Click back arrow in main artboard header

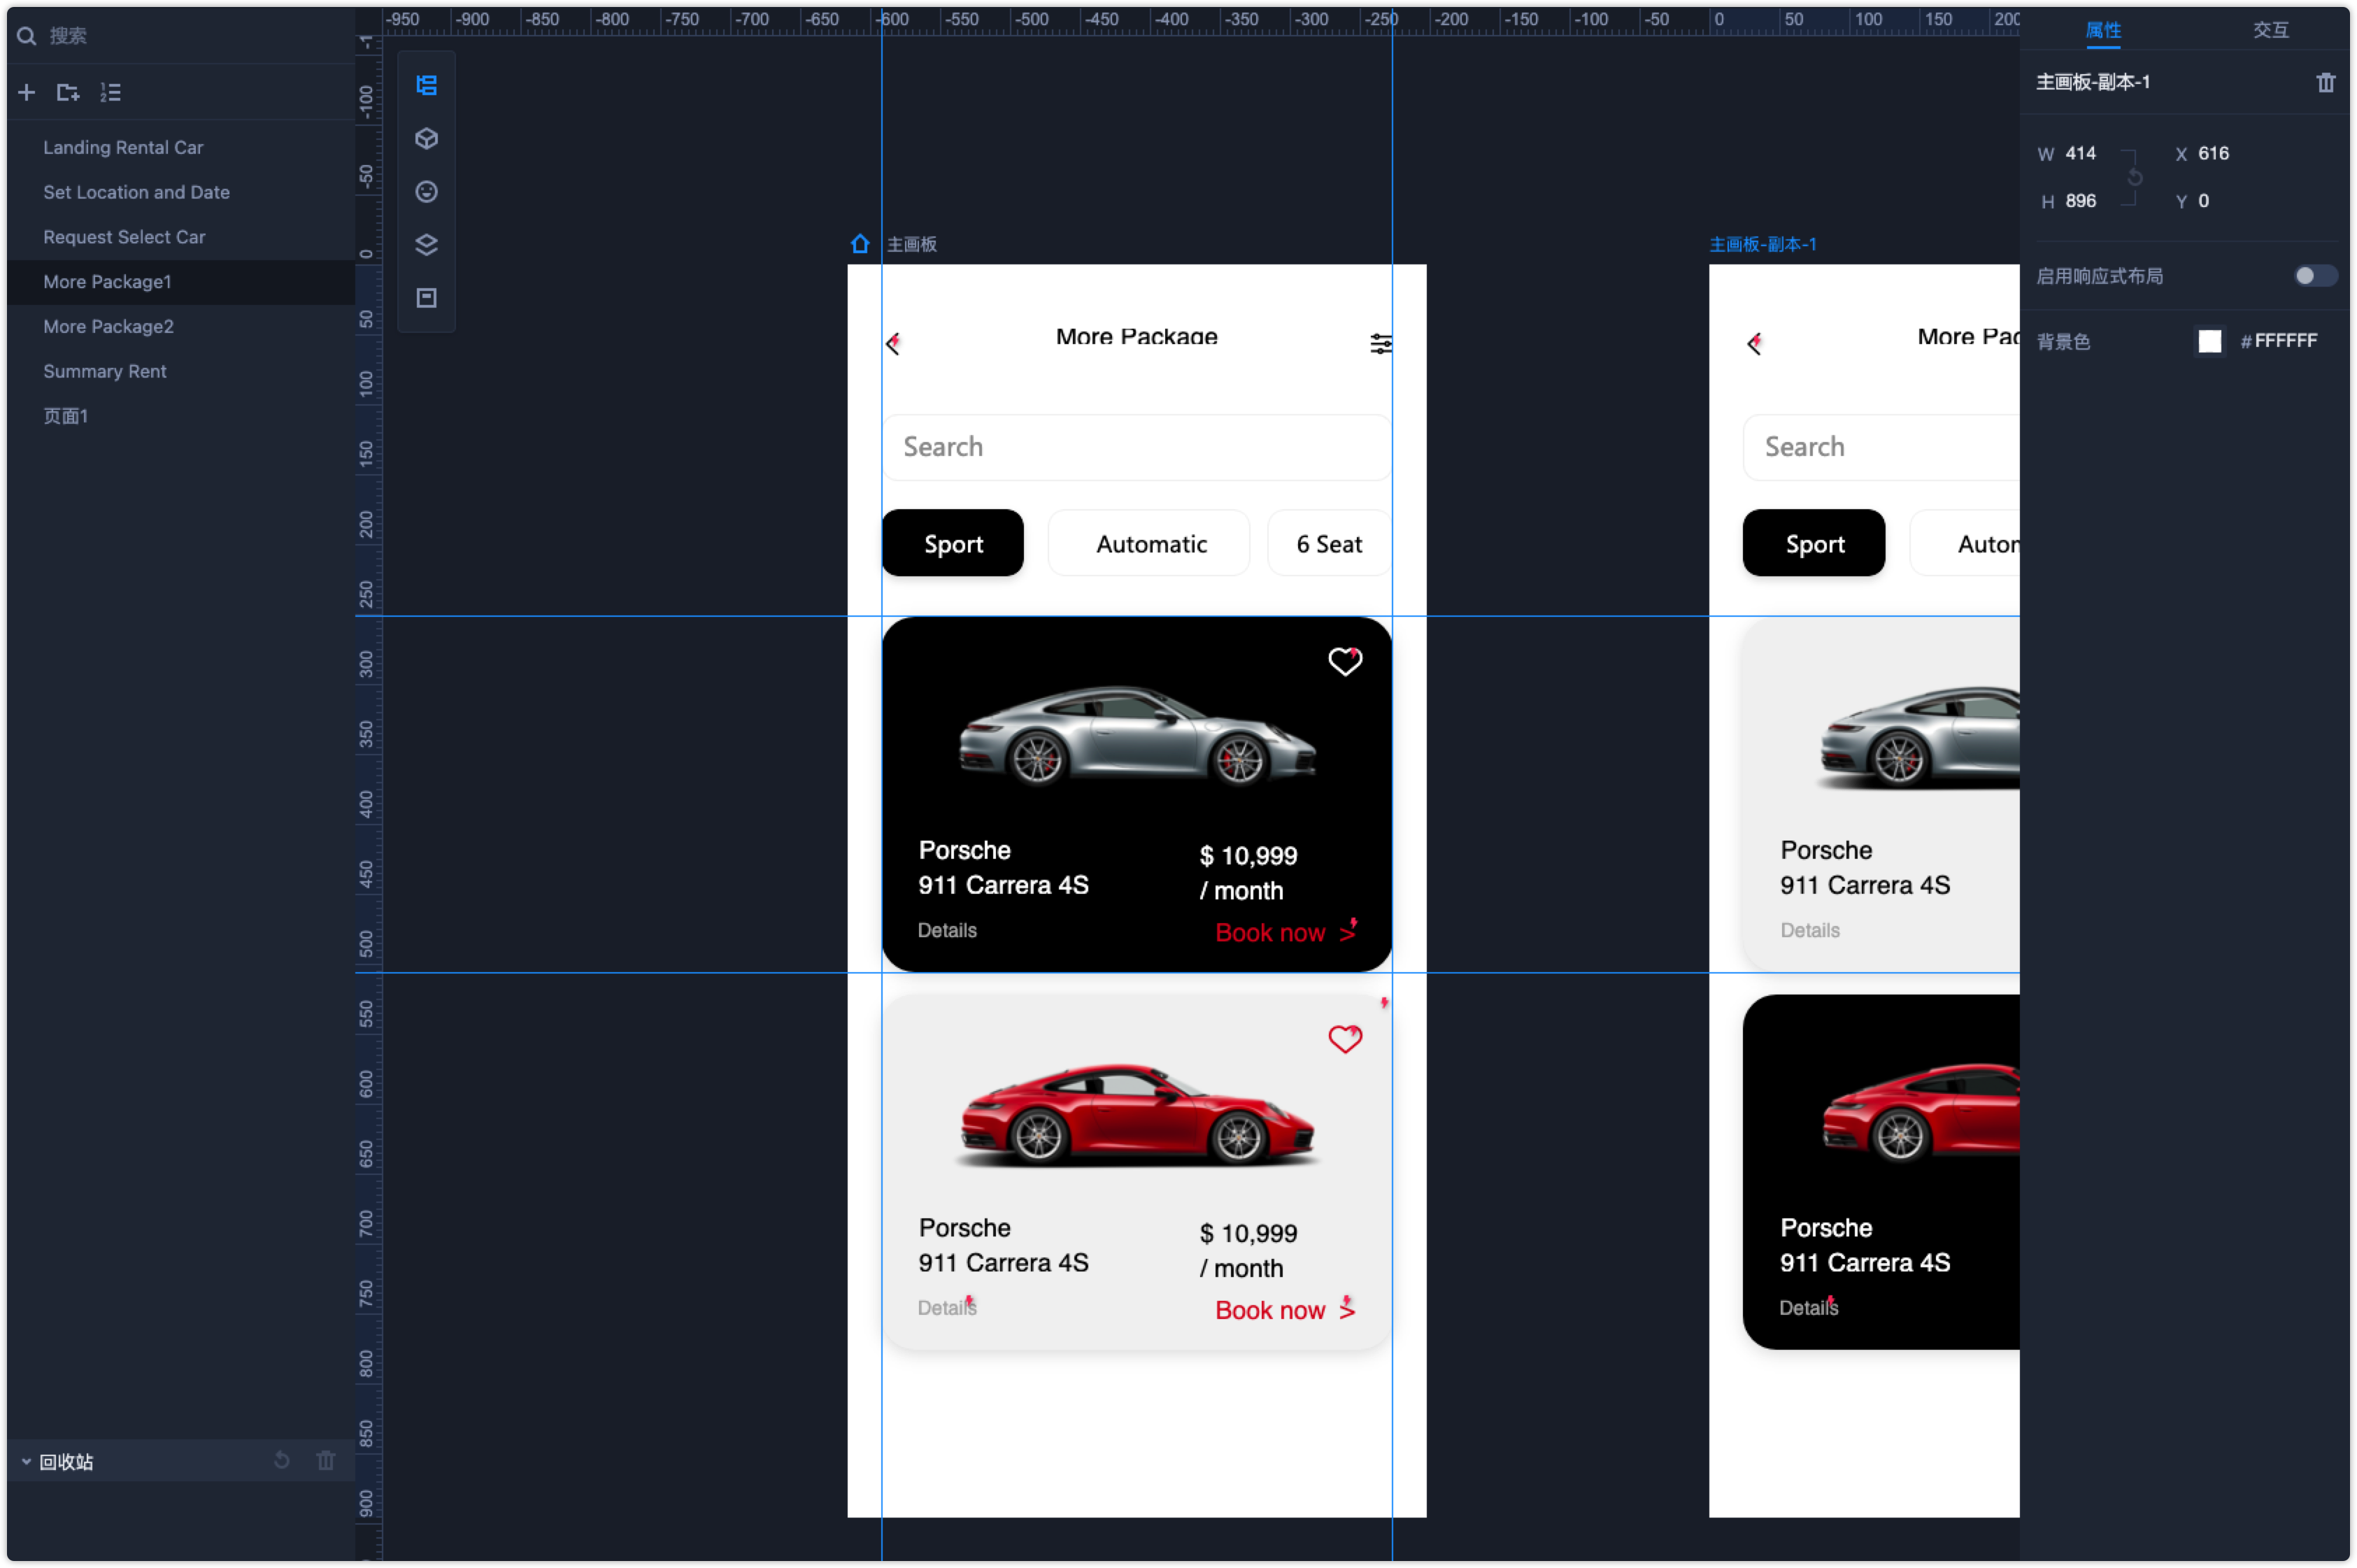[893, 344]
